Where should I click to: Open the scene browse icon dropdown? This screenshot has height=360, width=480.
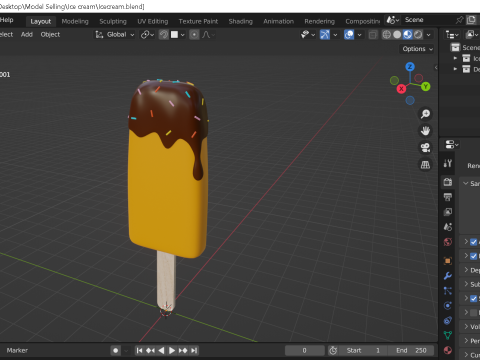click(x=393, y=20)
